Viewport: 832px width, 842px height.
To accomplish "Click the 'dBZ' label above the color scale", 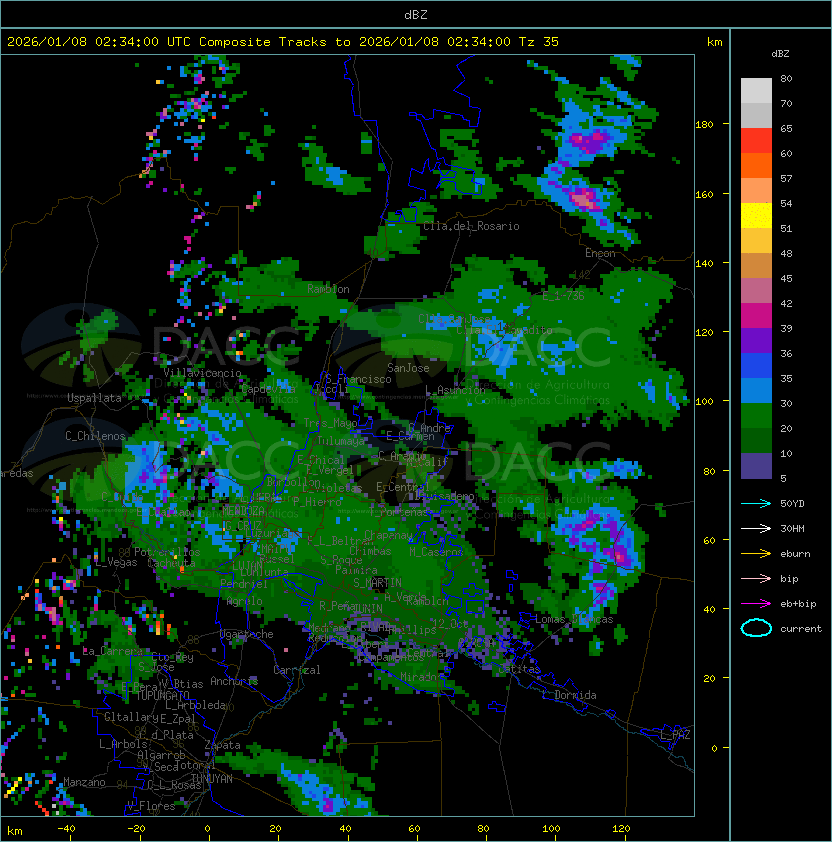I will click(780, 54).
